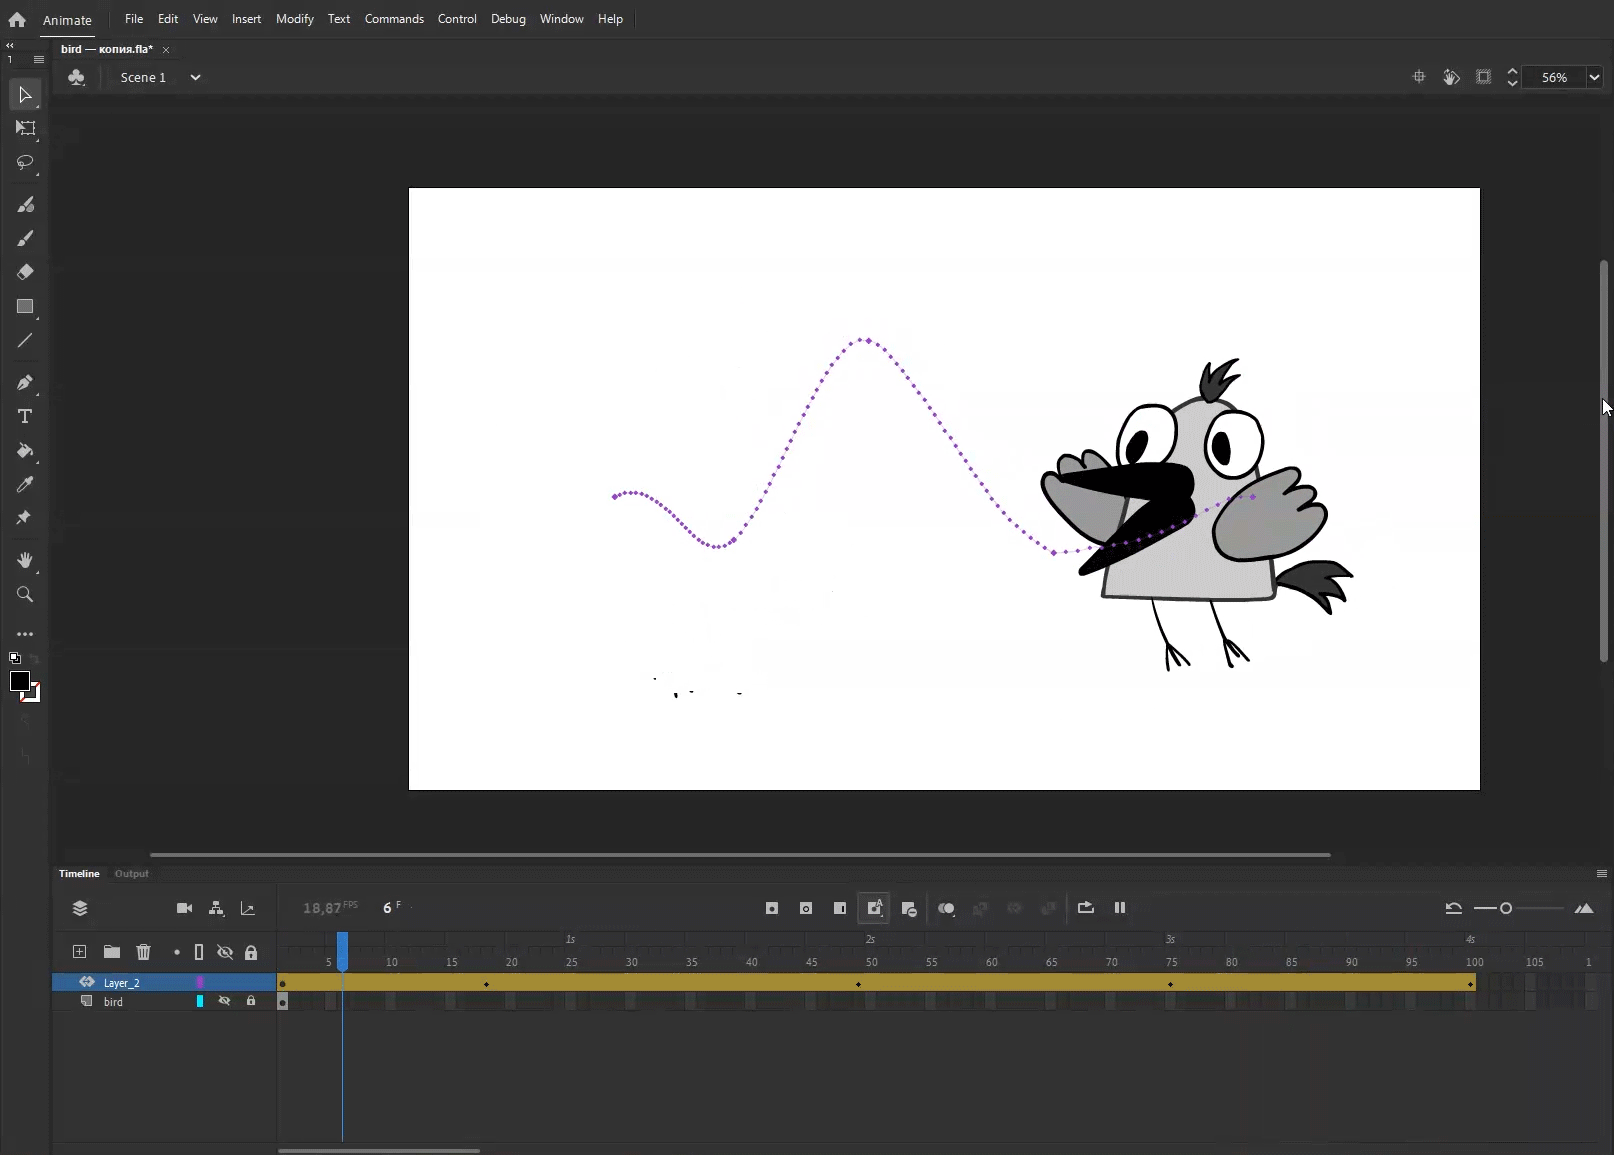Open the Modify menu
Screen dimensions: 1614x1155
point(294,19)
